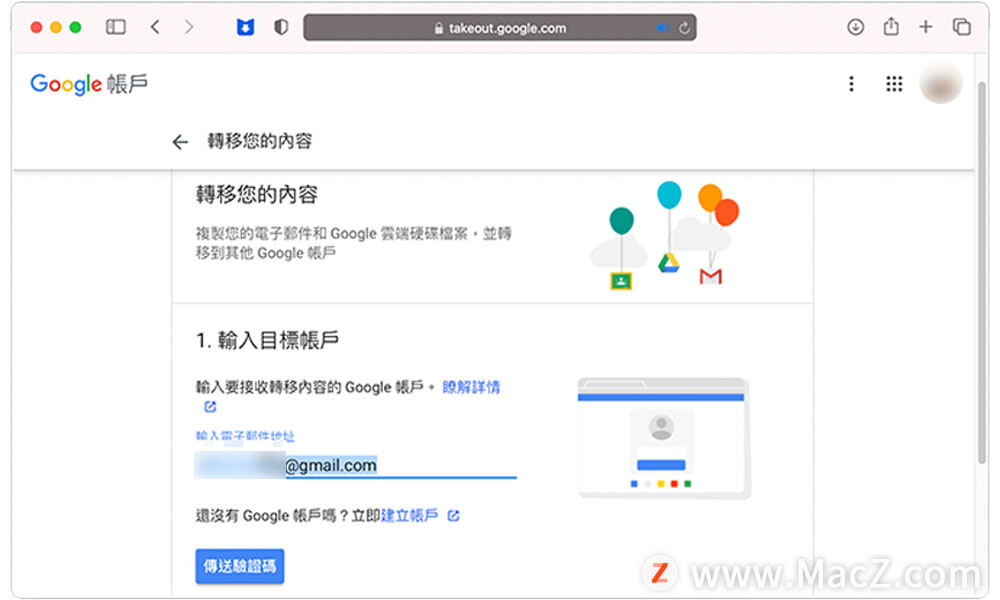1000x600 pixels.
Task: Click the external link icon after 建立帳戶
Action: coord(453,515)
